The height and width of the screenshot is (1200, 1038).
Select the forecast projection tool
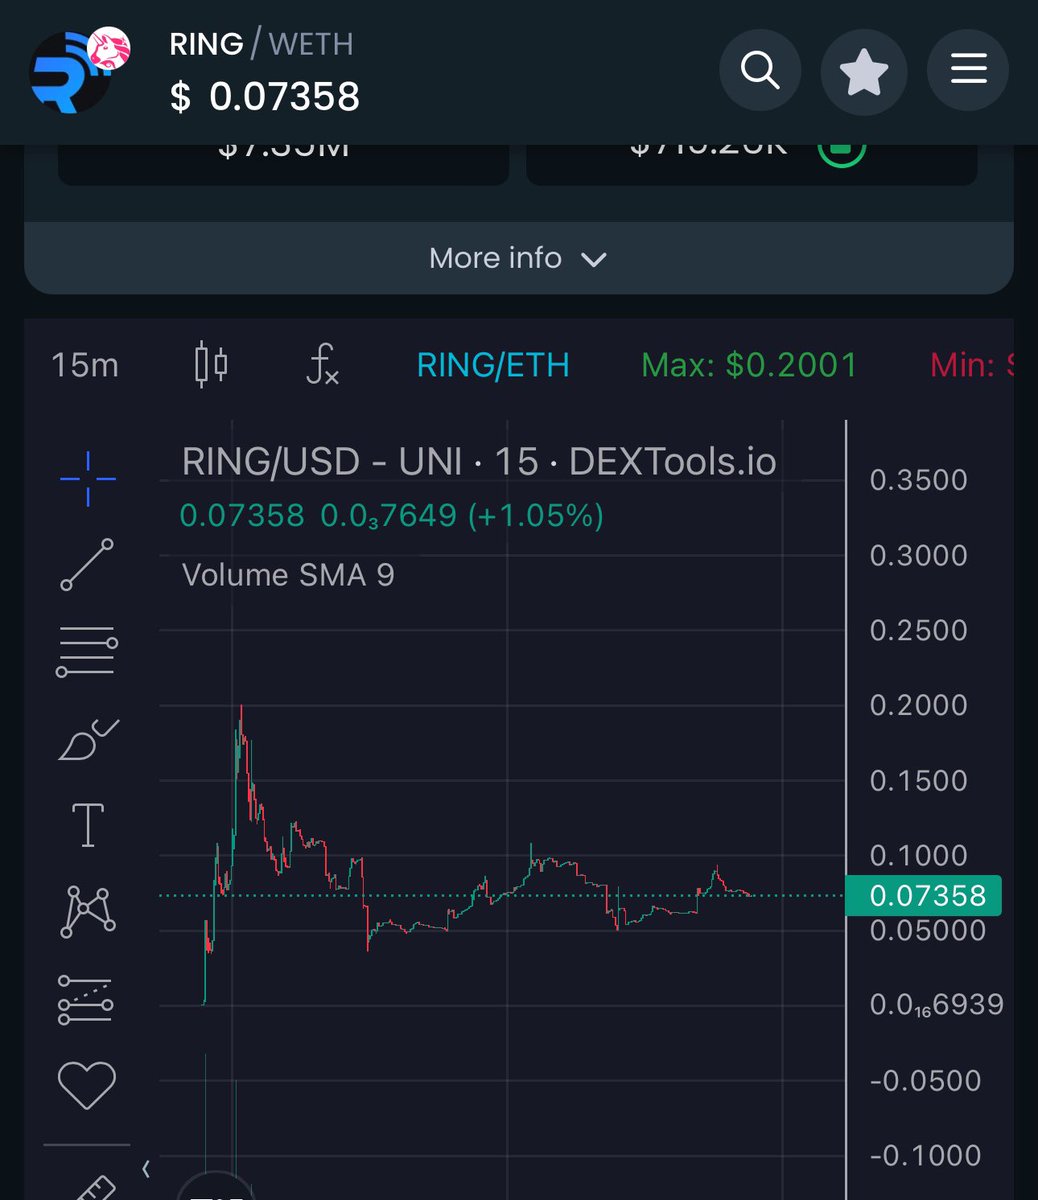pyautogui.click(x=86, y=999)
